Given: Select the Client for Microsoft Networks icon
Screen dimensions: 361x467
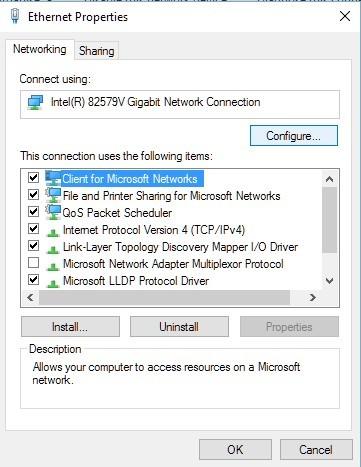Looking at the screenshot, I should click(53, 179).
